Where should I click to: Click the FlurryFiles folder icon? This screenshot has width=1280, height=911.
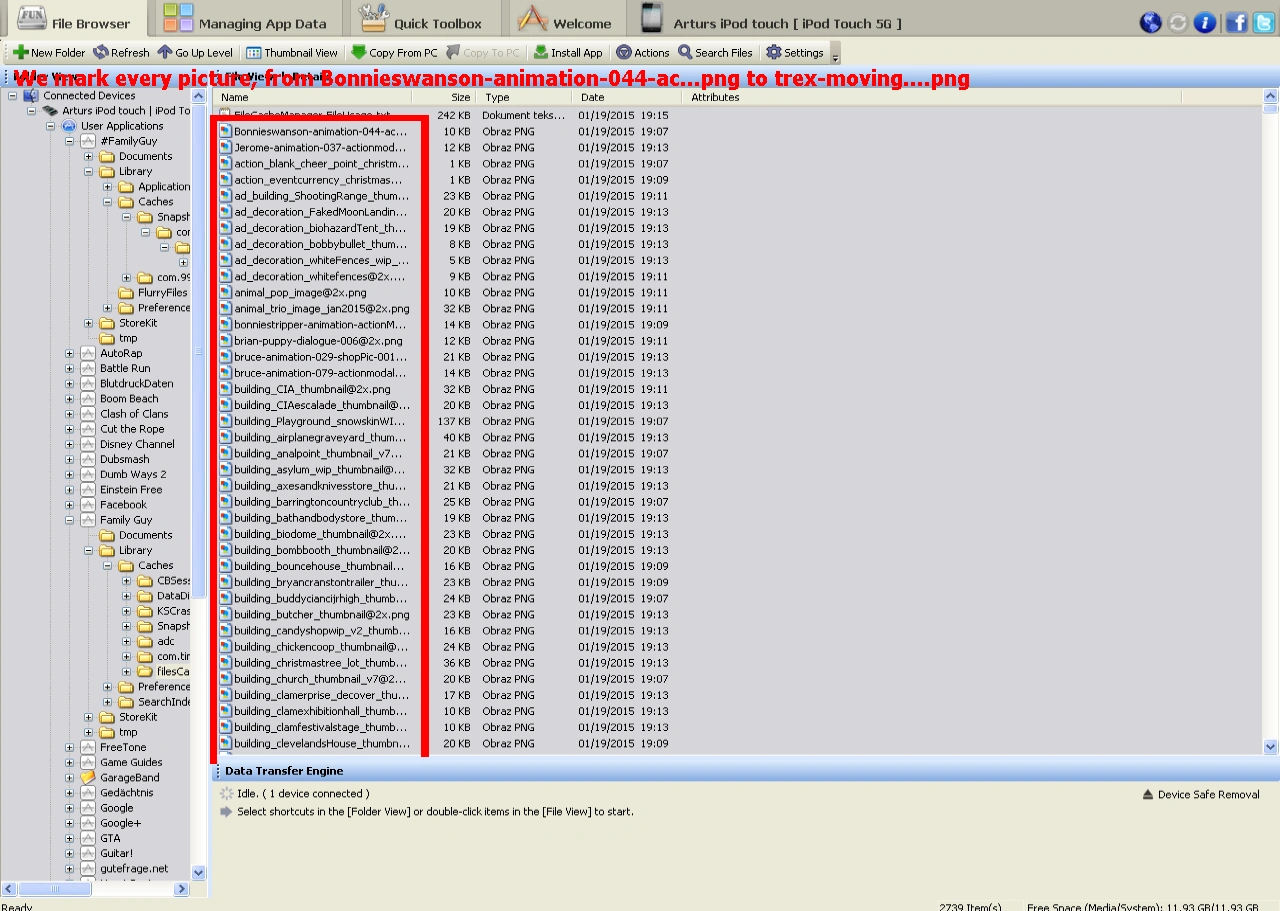(x=126, y=293)
